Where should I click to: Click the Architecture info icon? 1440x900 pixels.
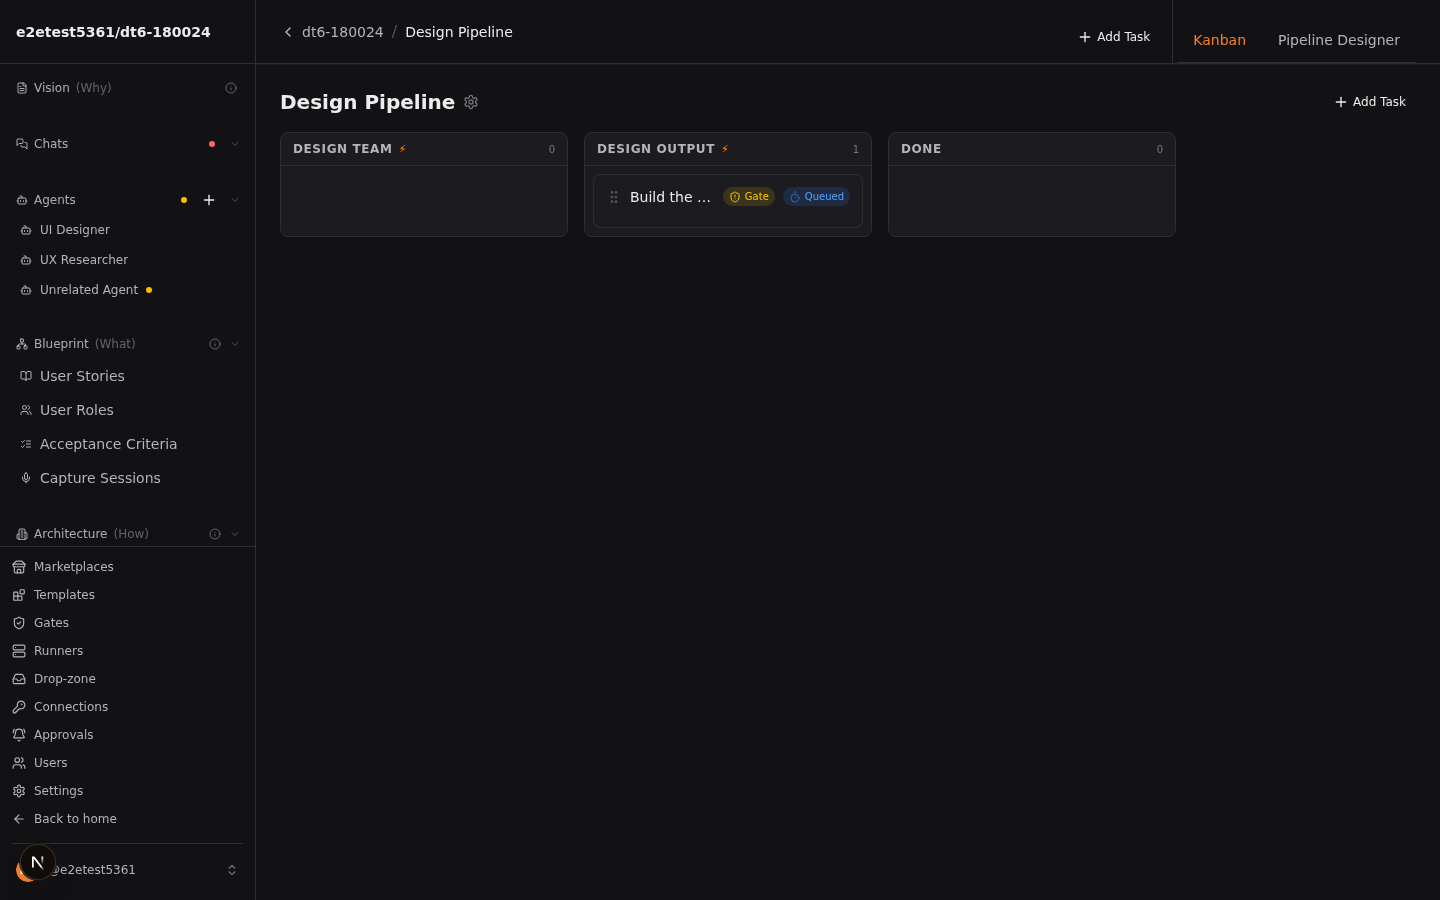pos(215,534)
